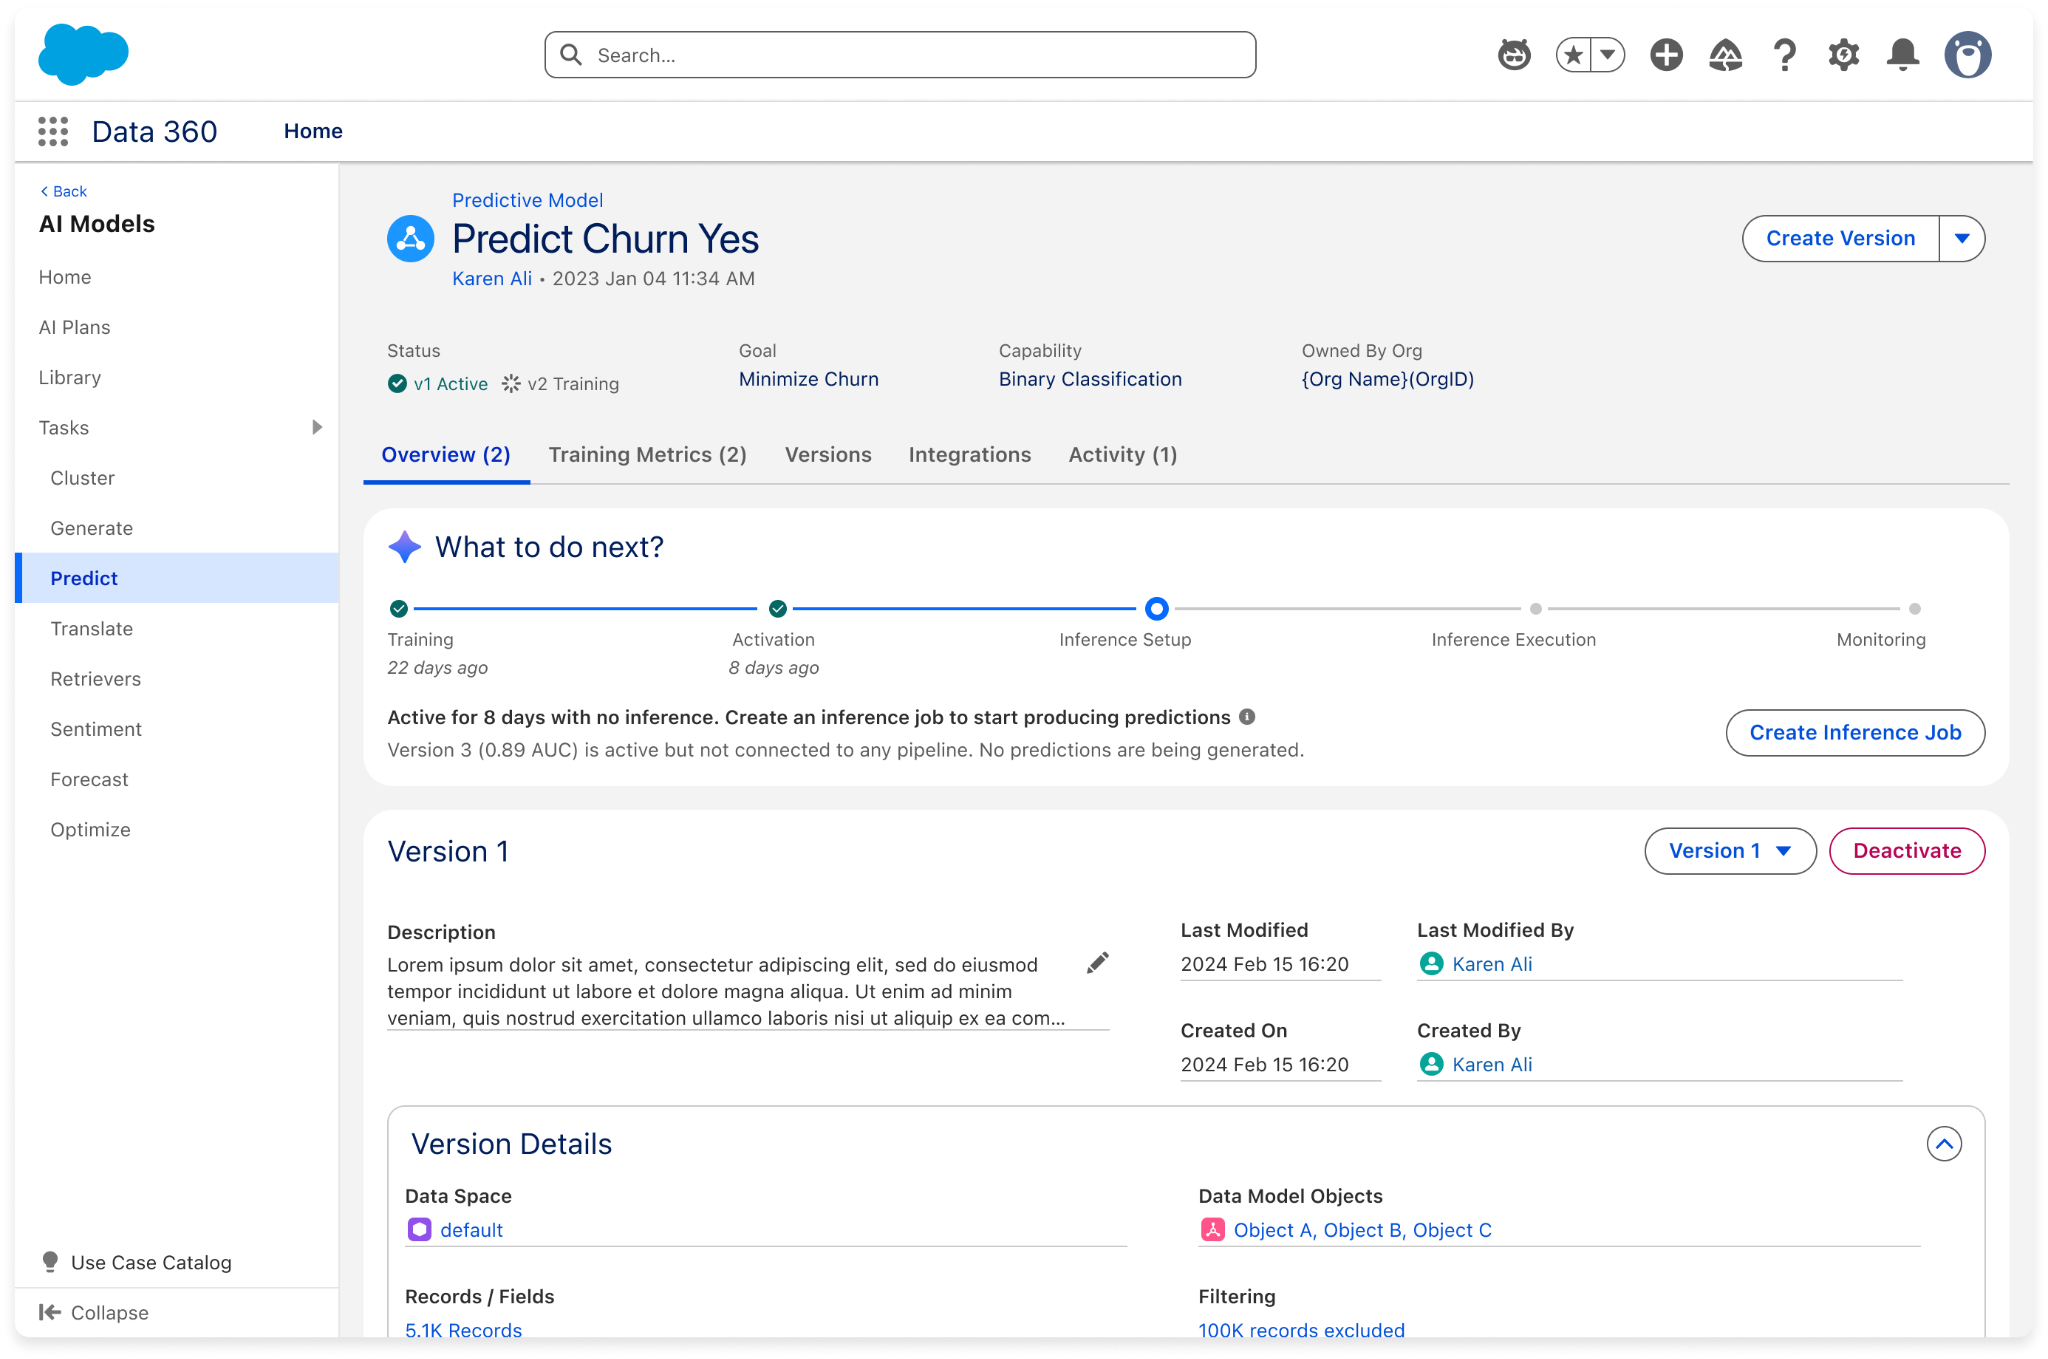Click the default Data Space icon
The image size is (2048, 1359).
pos(419,1230)
